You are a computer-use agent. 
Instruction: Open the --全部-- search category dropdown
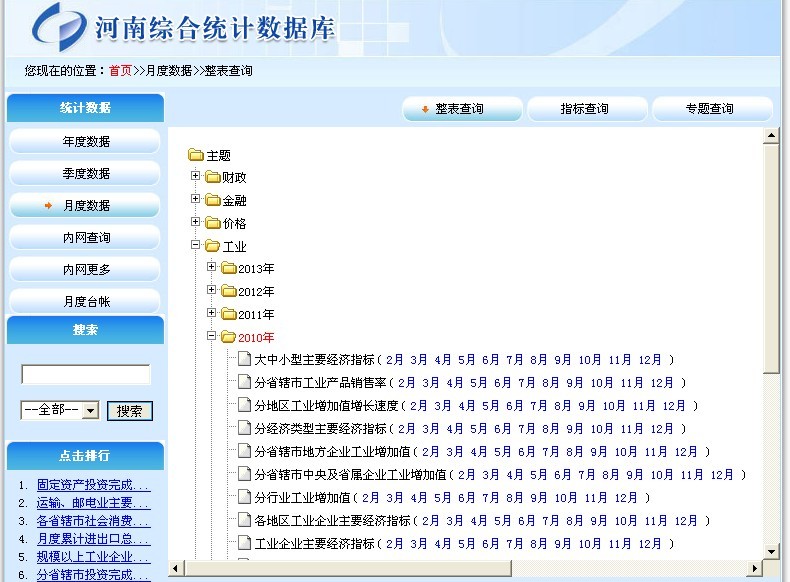(90, 410)
